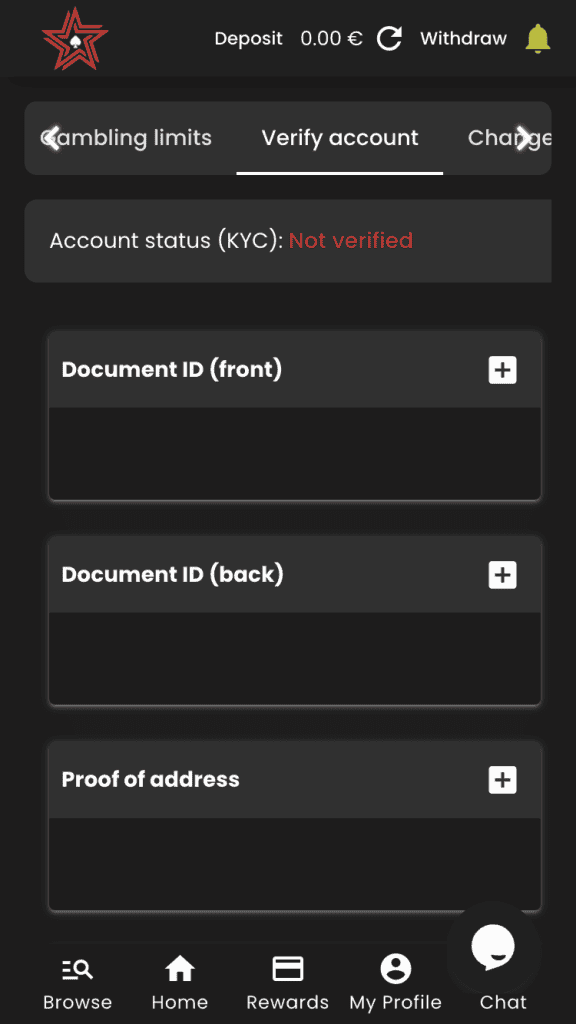Slide tabs right with the right arrow

click(x=523, y=138)
